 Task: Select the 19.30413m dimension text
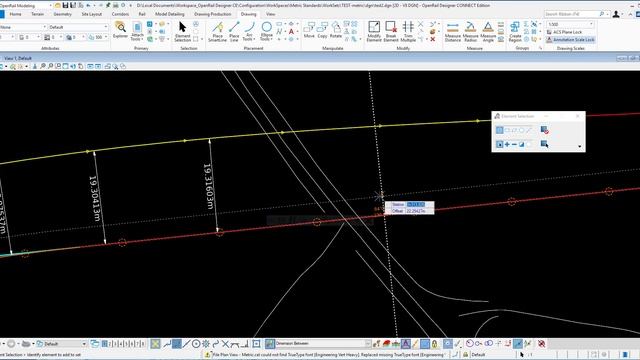tap(94, 199)
